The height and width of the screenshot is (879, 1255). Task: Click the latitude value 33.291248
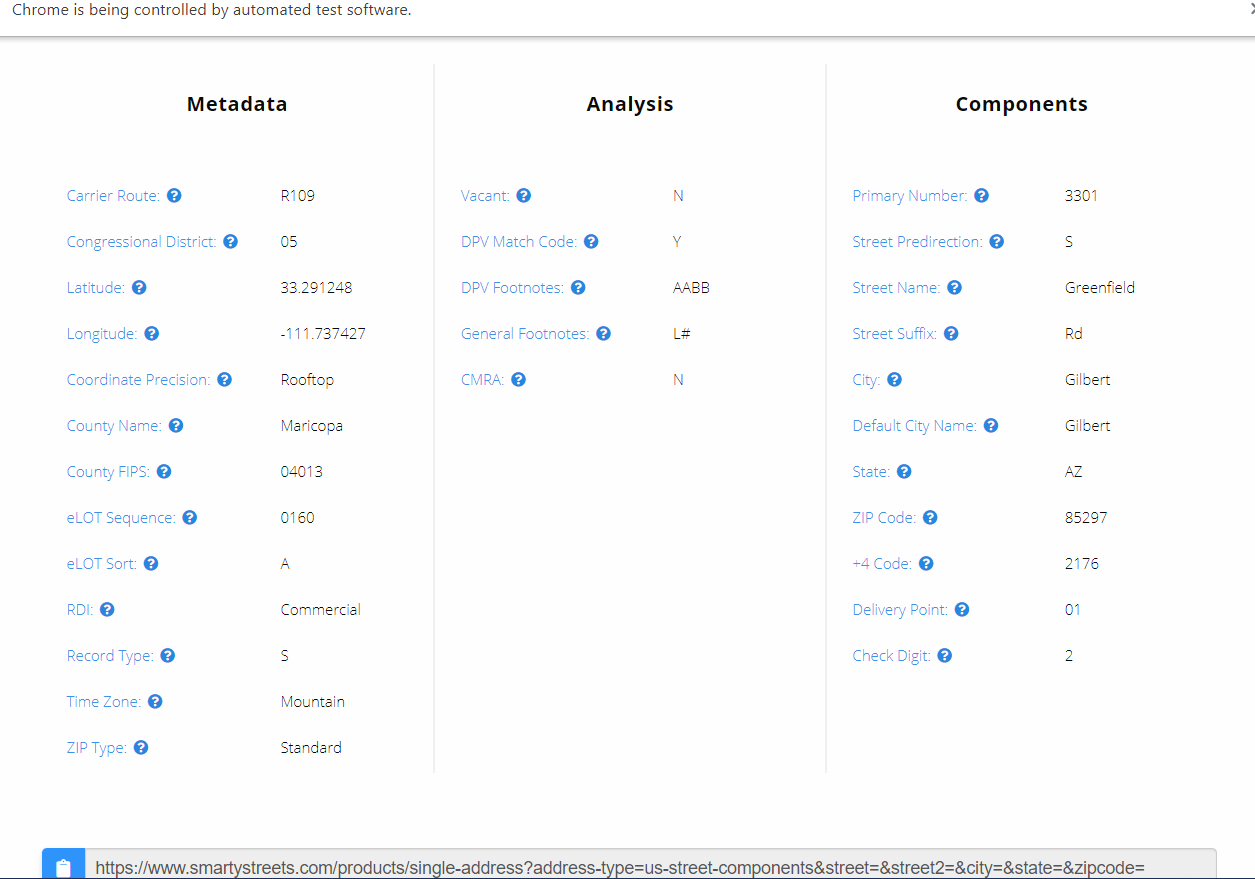[316, 288]
